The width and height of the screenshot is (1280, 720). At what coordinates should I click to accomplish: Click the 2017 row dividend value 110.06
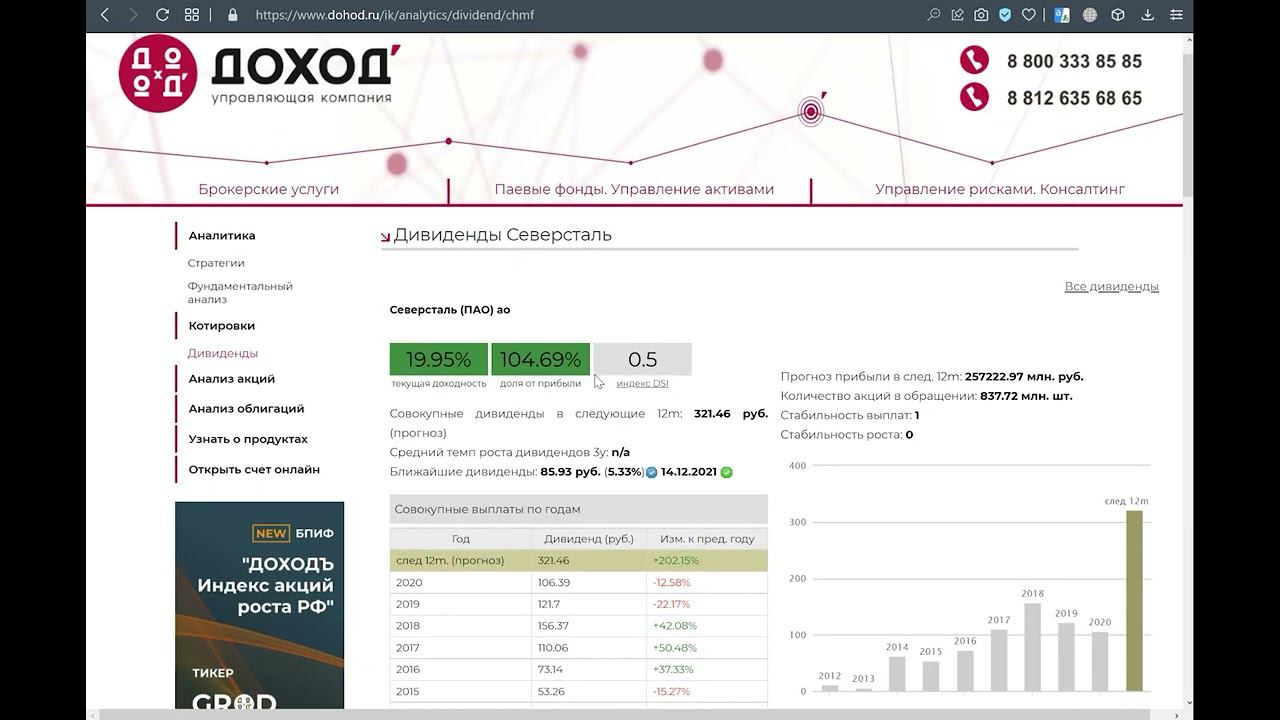tap(554, 648)
